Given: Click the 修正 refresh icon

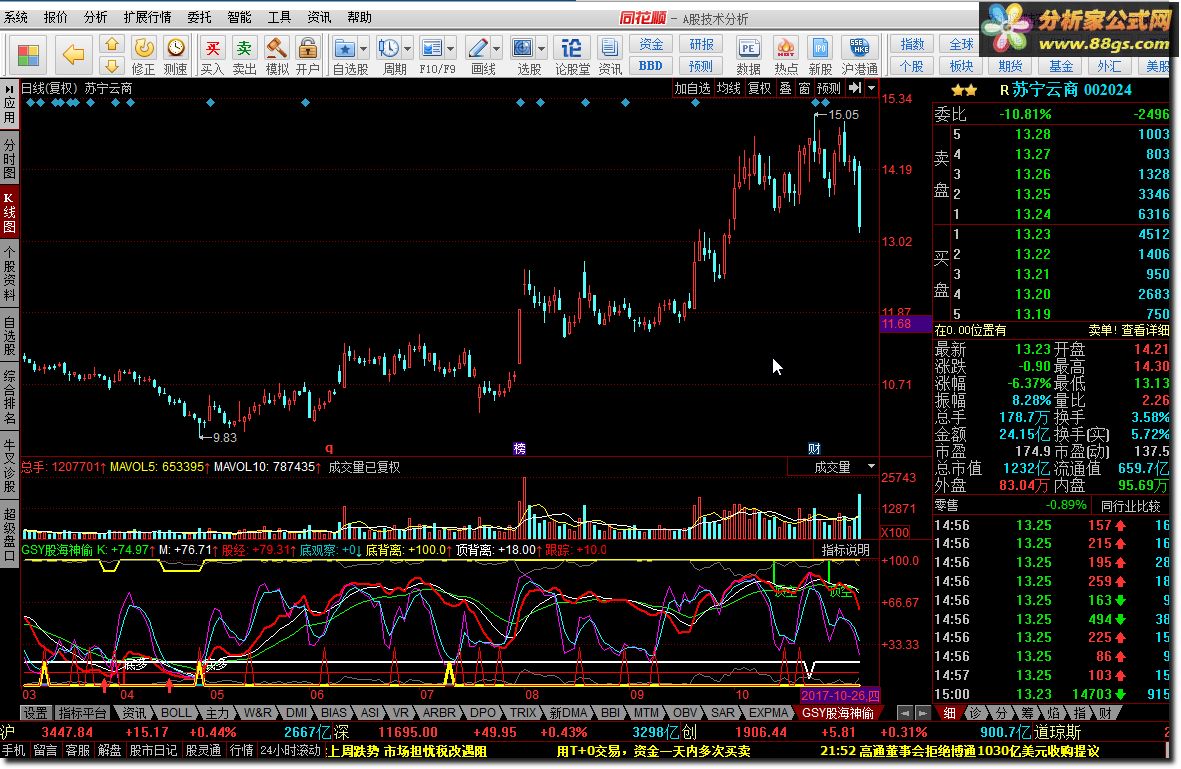Looking at the screenshot, I should tap(143, 48).
